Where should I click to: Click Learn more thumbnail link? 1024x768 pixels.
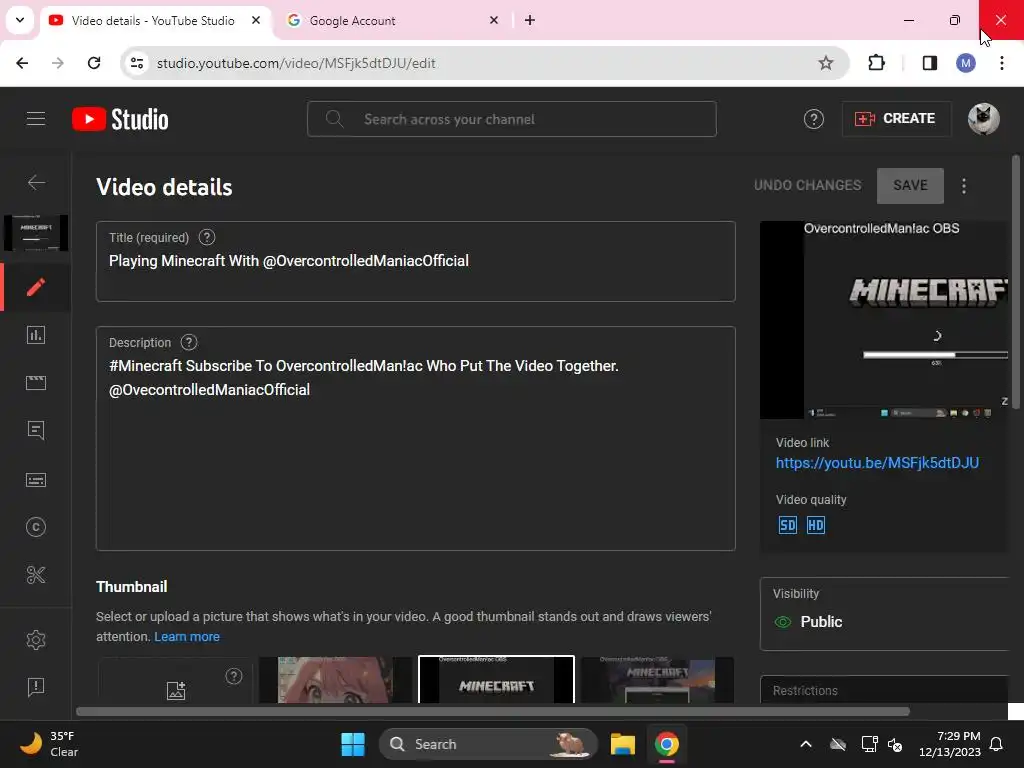click(x=187, y=637)
